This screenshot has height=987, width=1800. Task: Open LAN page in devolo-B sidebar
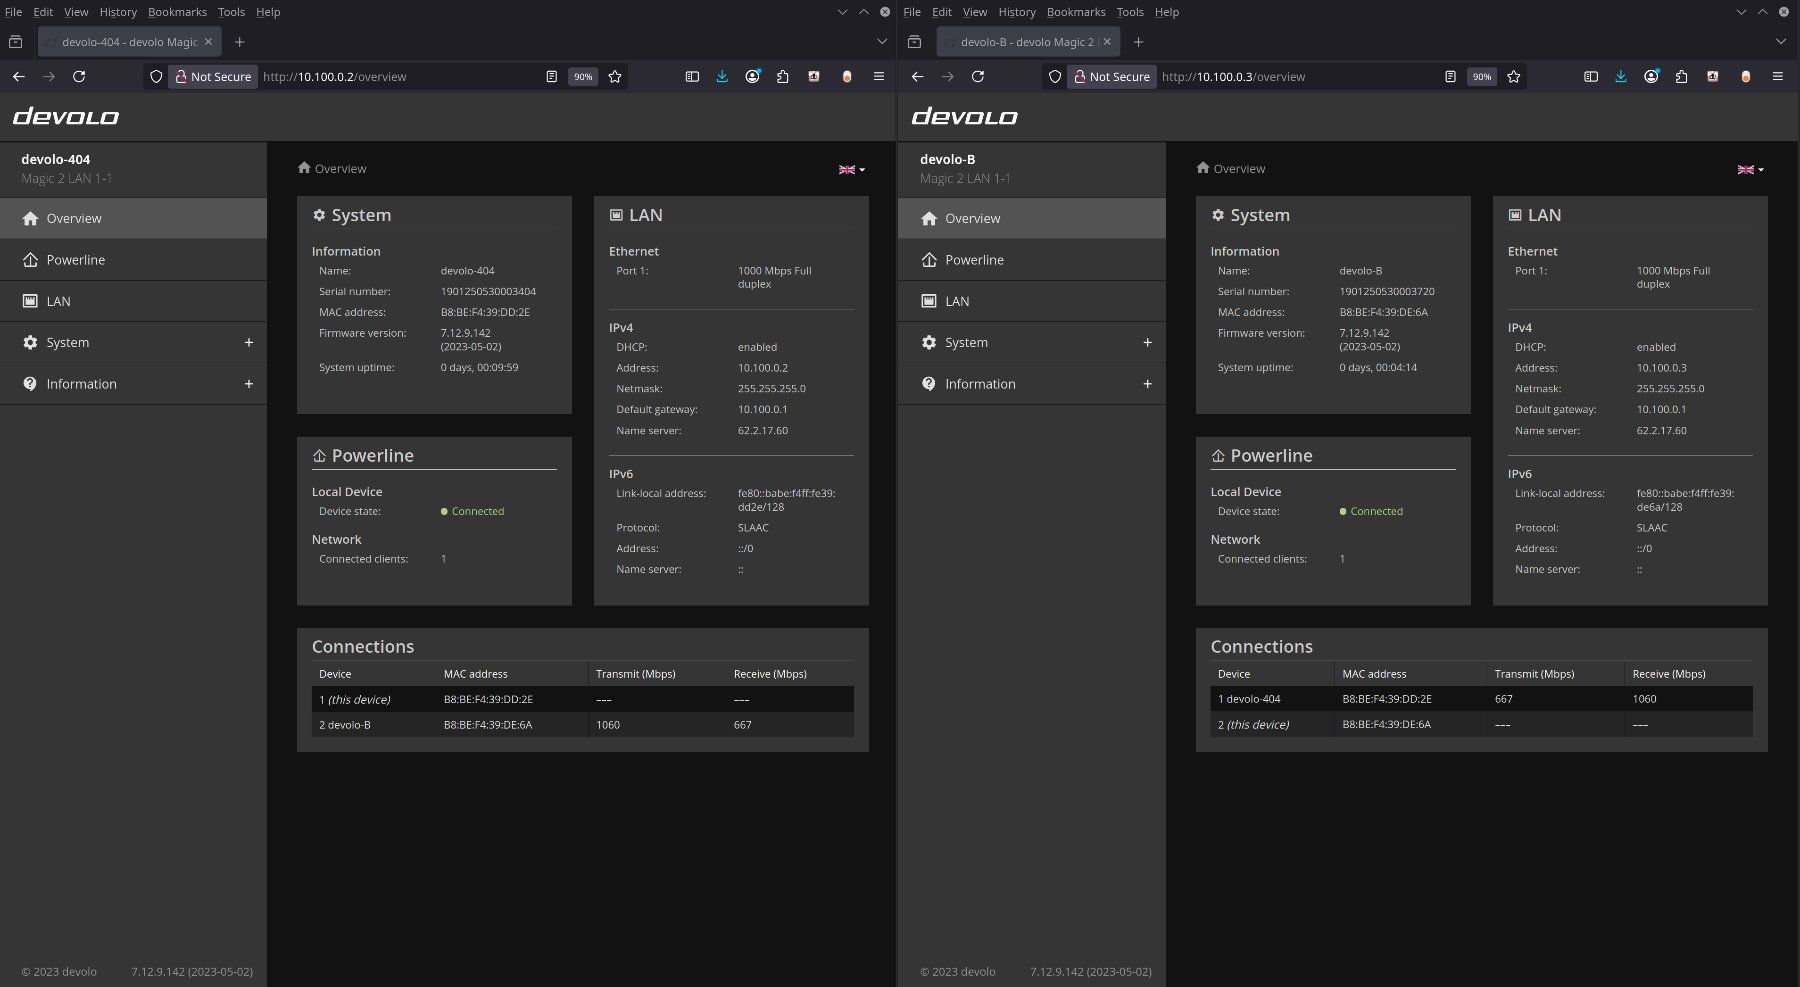[1032, 301]
